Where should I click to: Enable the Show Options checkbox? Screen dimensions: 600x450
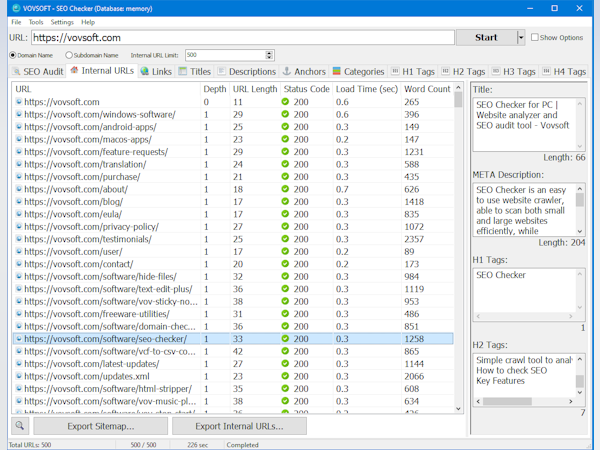535,37
